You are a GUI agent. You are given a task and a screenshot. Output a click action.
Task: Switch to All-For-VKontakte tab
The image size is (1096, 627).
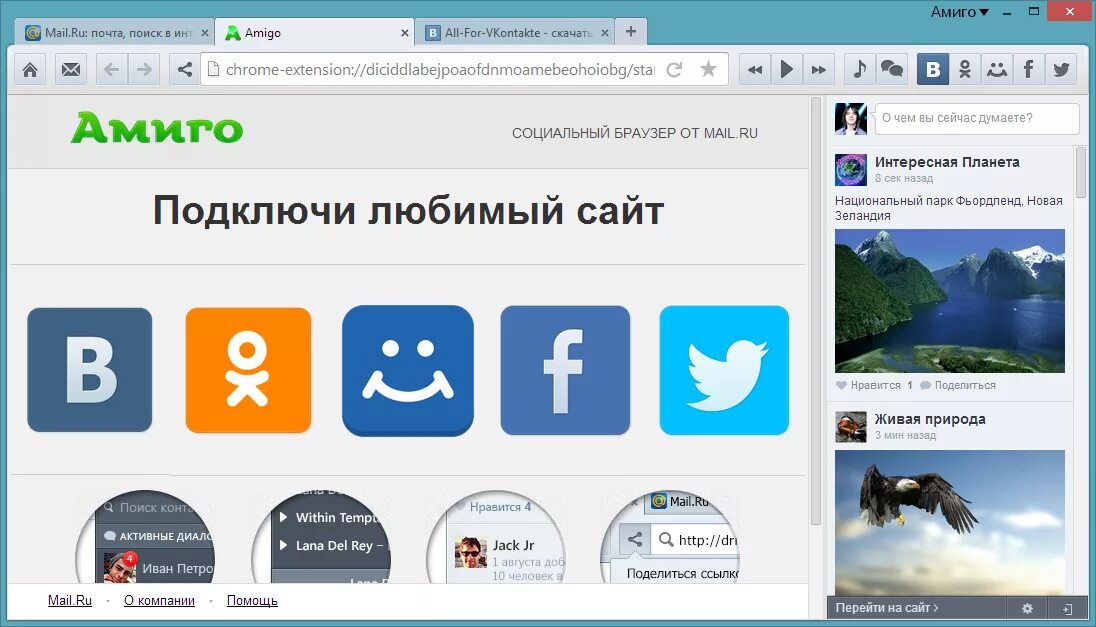514,33
